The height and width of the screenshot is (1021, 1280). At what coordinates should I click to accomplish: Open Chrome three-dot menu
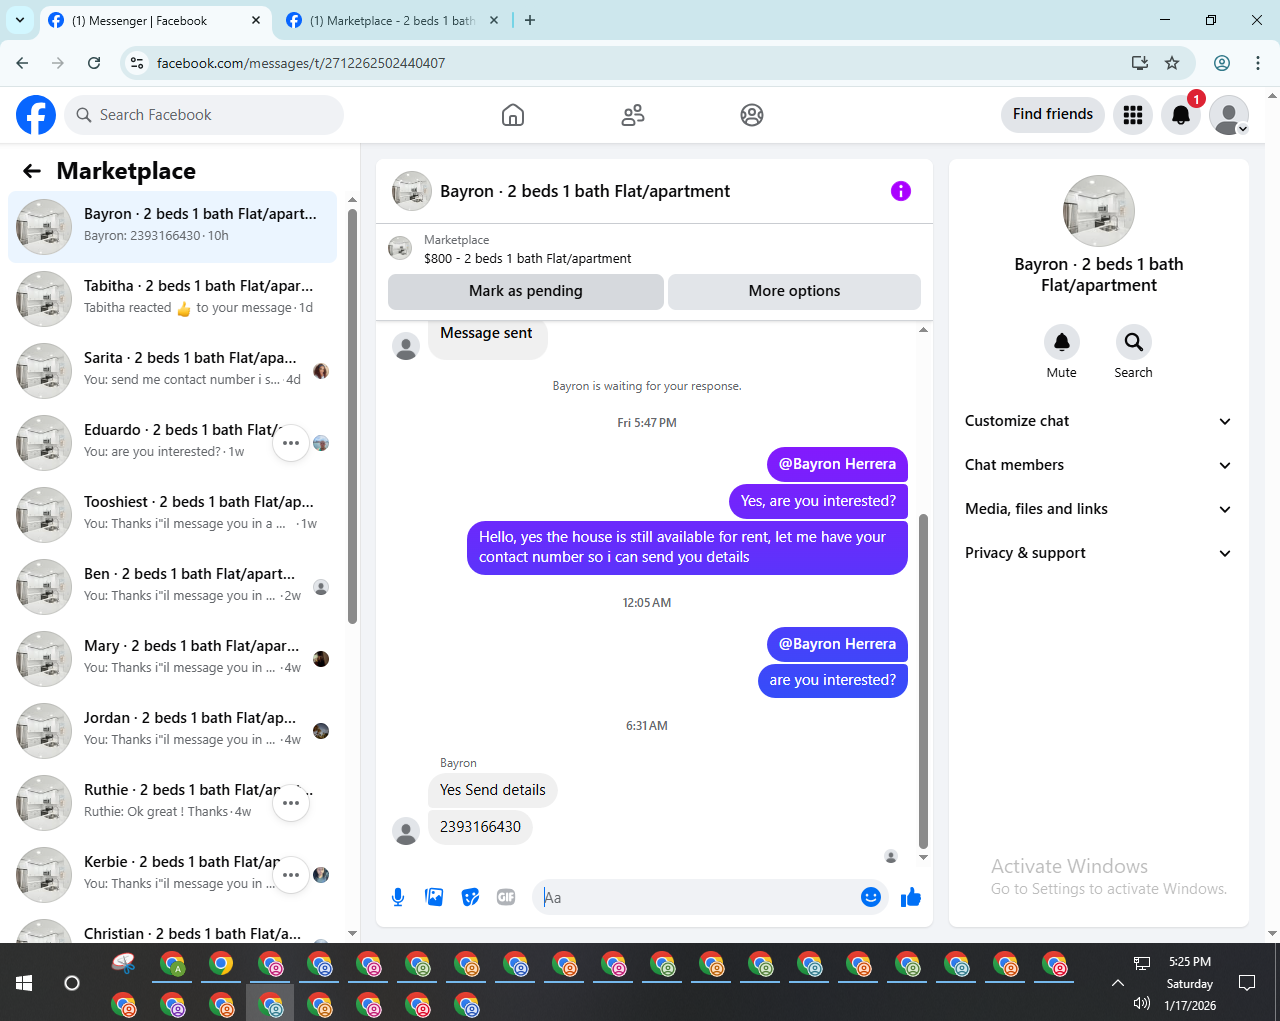(x=1258, y=63)
